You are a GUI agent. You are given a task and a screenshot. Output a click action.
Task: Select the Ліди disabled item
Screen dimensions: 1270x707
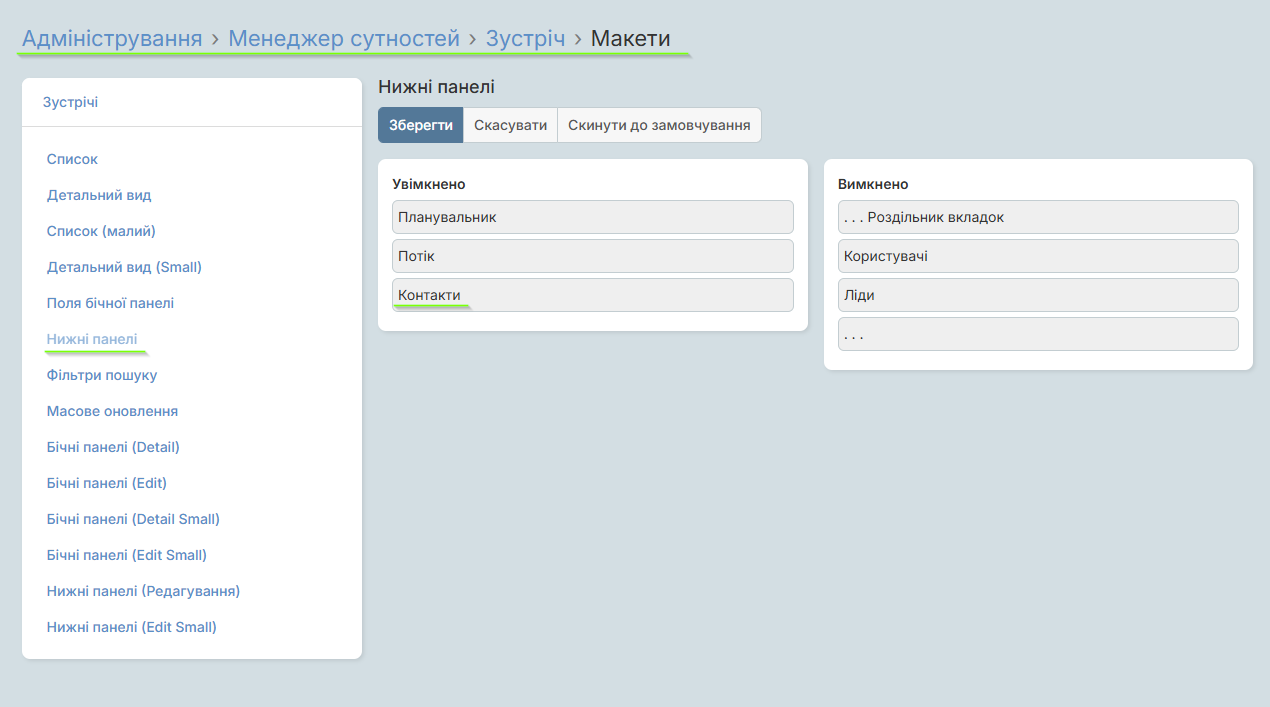pyautogui.click(x=1038, y=295)
